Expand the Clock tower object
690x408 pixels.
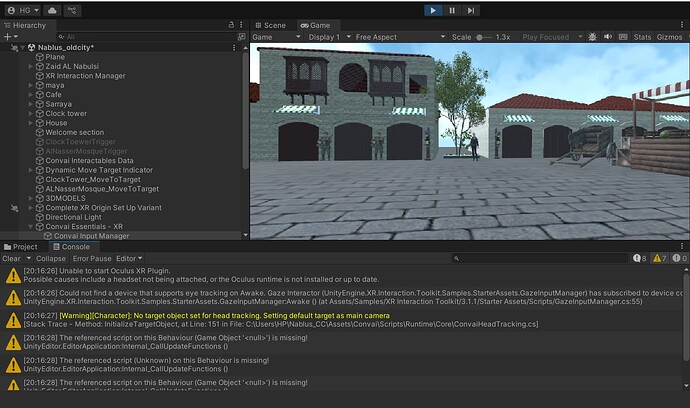[x=31, y=114]
